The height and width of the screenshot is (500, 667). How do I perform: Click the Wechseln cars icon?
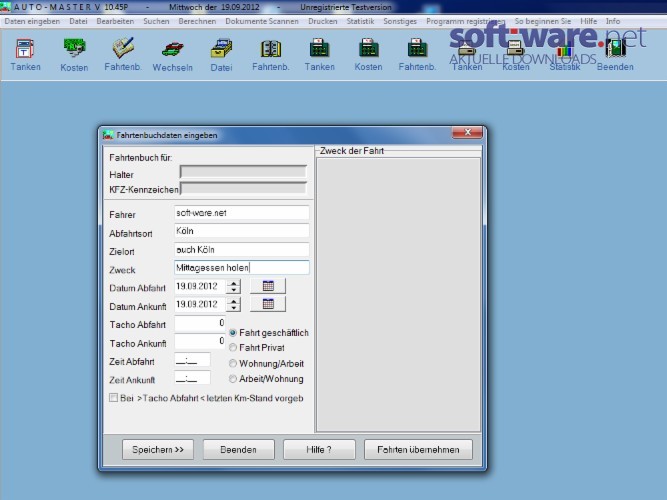pos(172,49)
